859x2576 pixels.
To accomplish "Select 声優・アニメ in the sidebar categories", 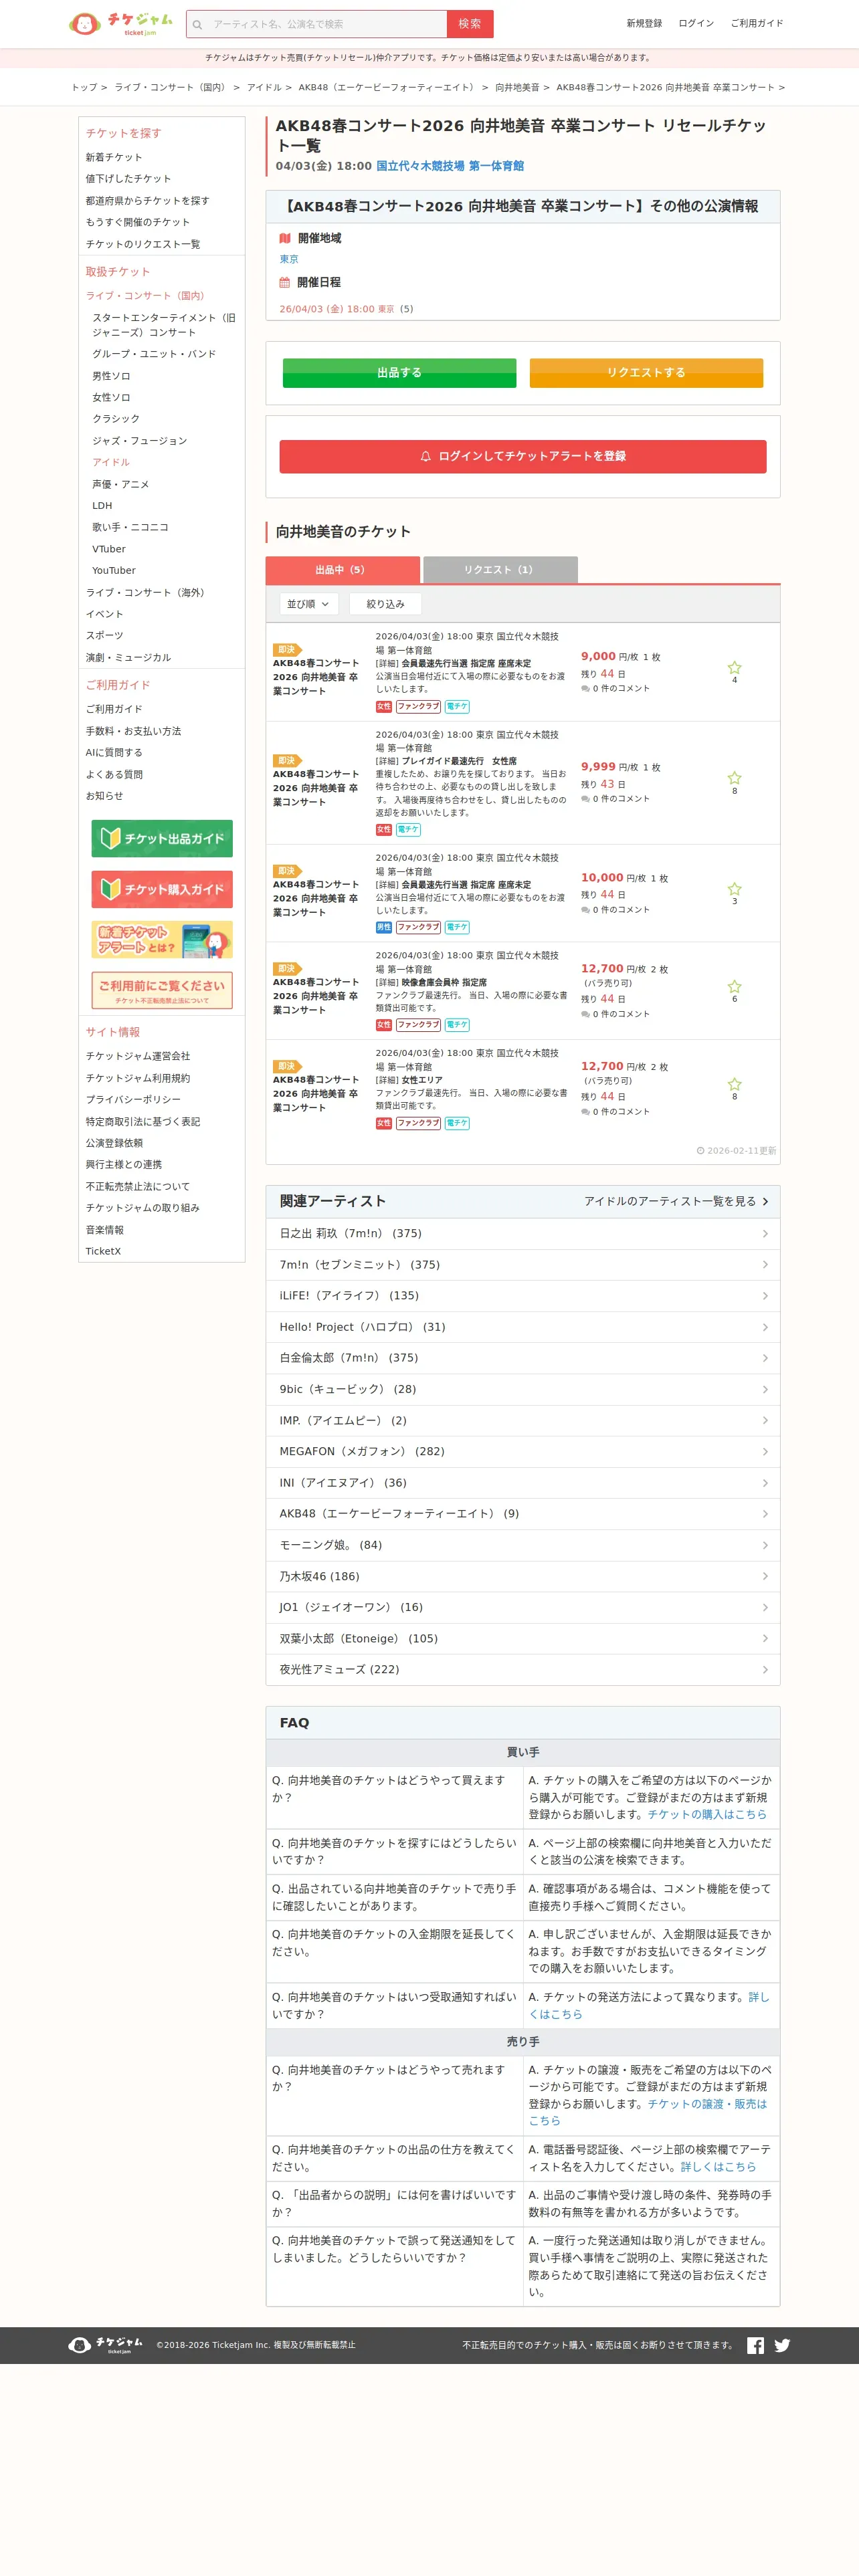I will 121,484.
